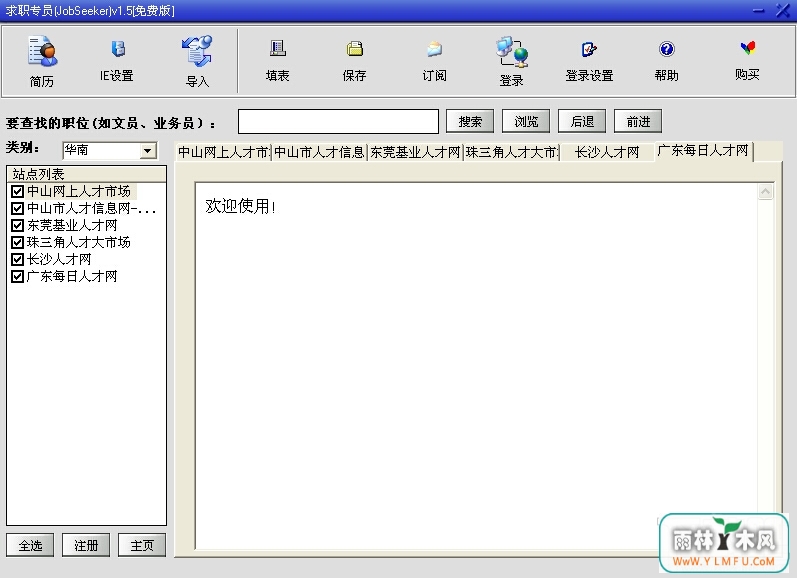Click the 主页 homepage button
The width and height of the screenshot is (797, 578).
(x=142, y=545)
